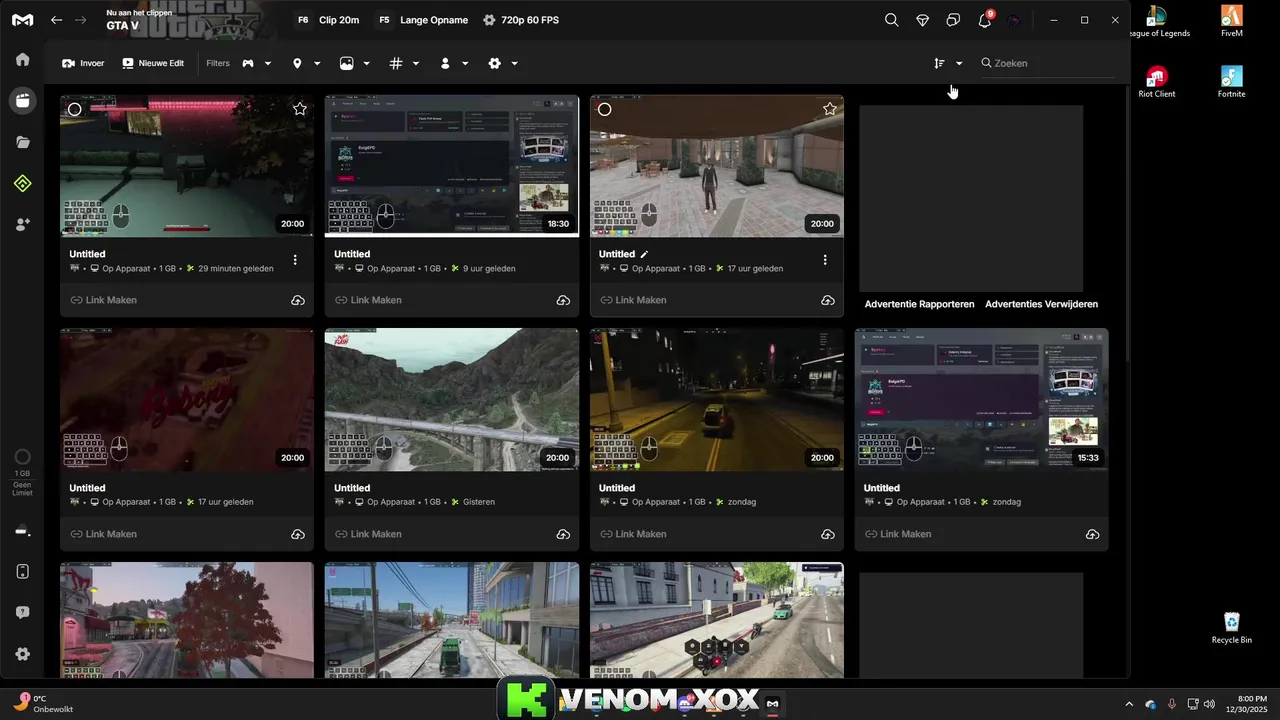The image size is (1280, 720).
Task: Click Link Maken on 15:33 zondag clip
Action: [898, 534]
